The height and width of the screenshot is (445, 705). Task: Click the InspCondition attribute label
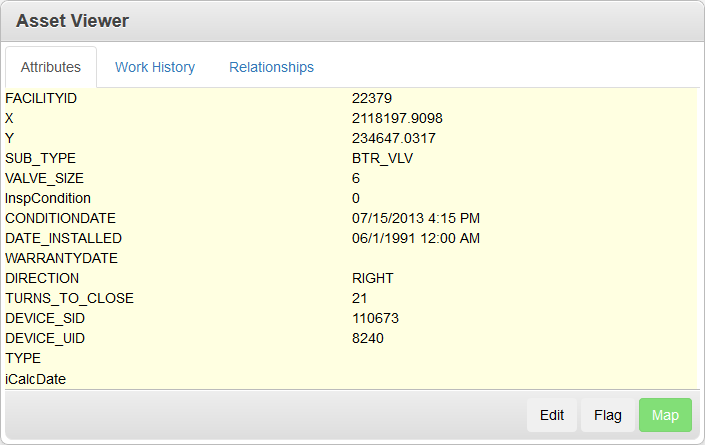[48, 198]
